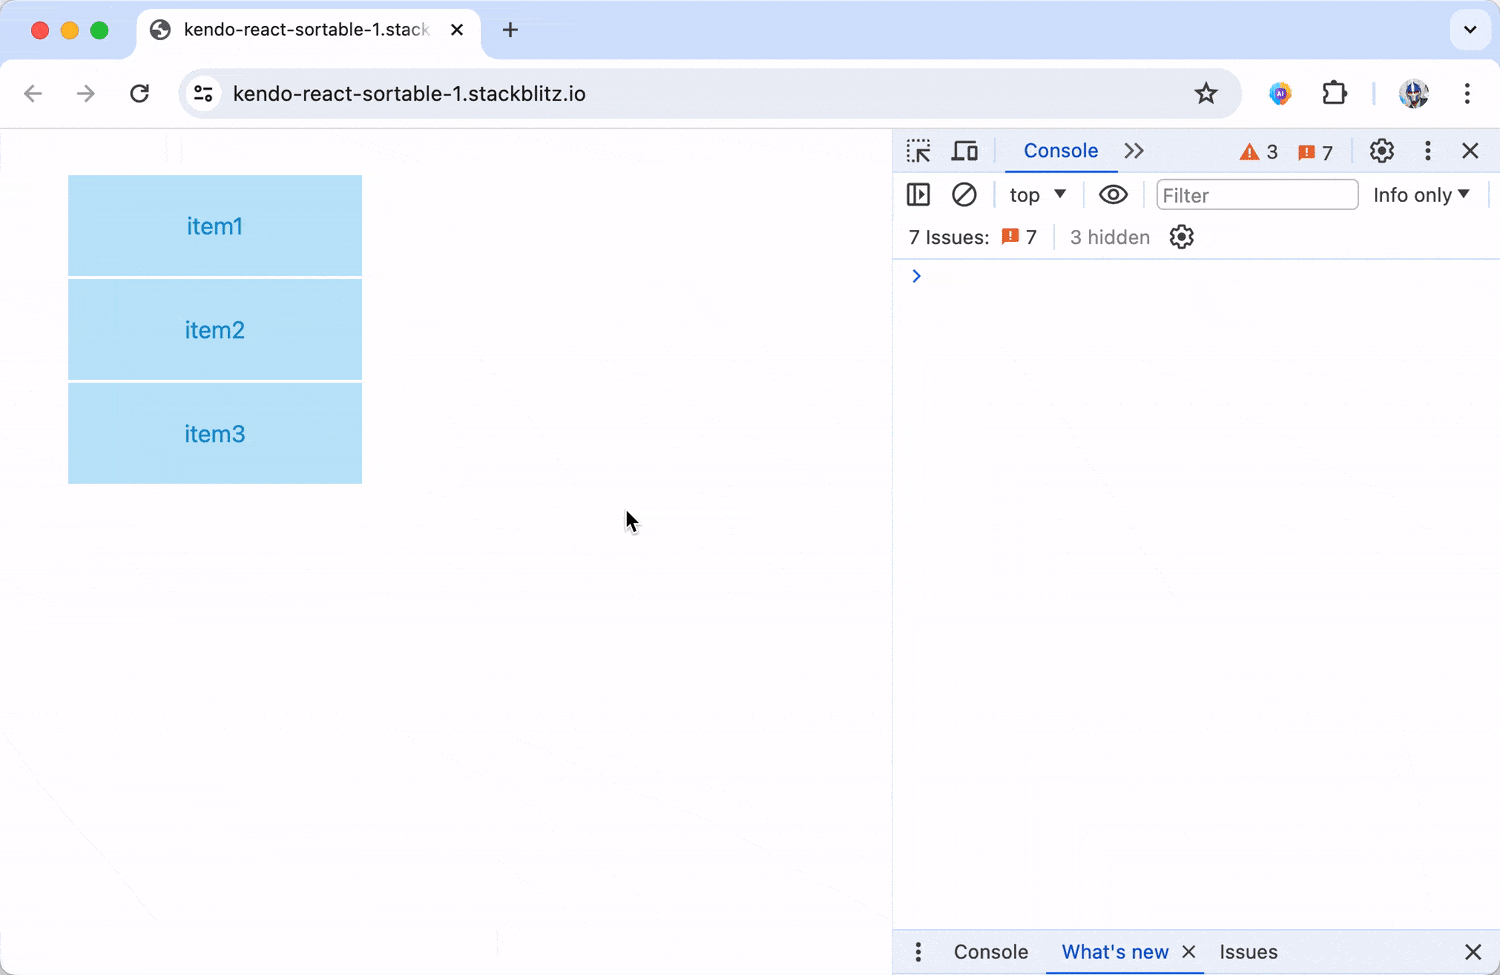Image resolution: width=1500 pixels, height=975 pixels.
Task: Open DevTools settings gear
Action: point(1382,151)
